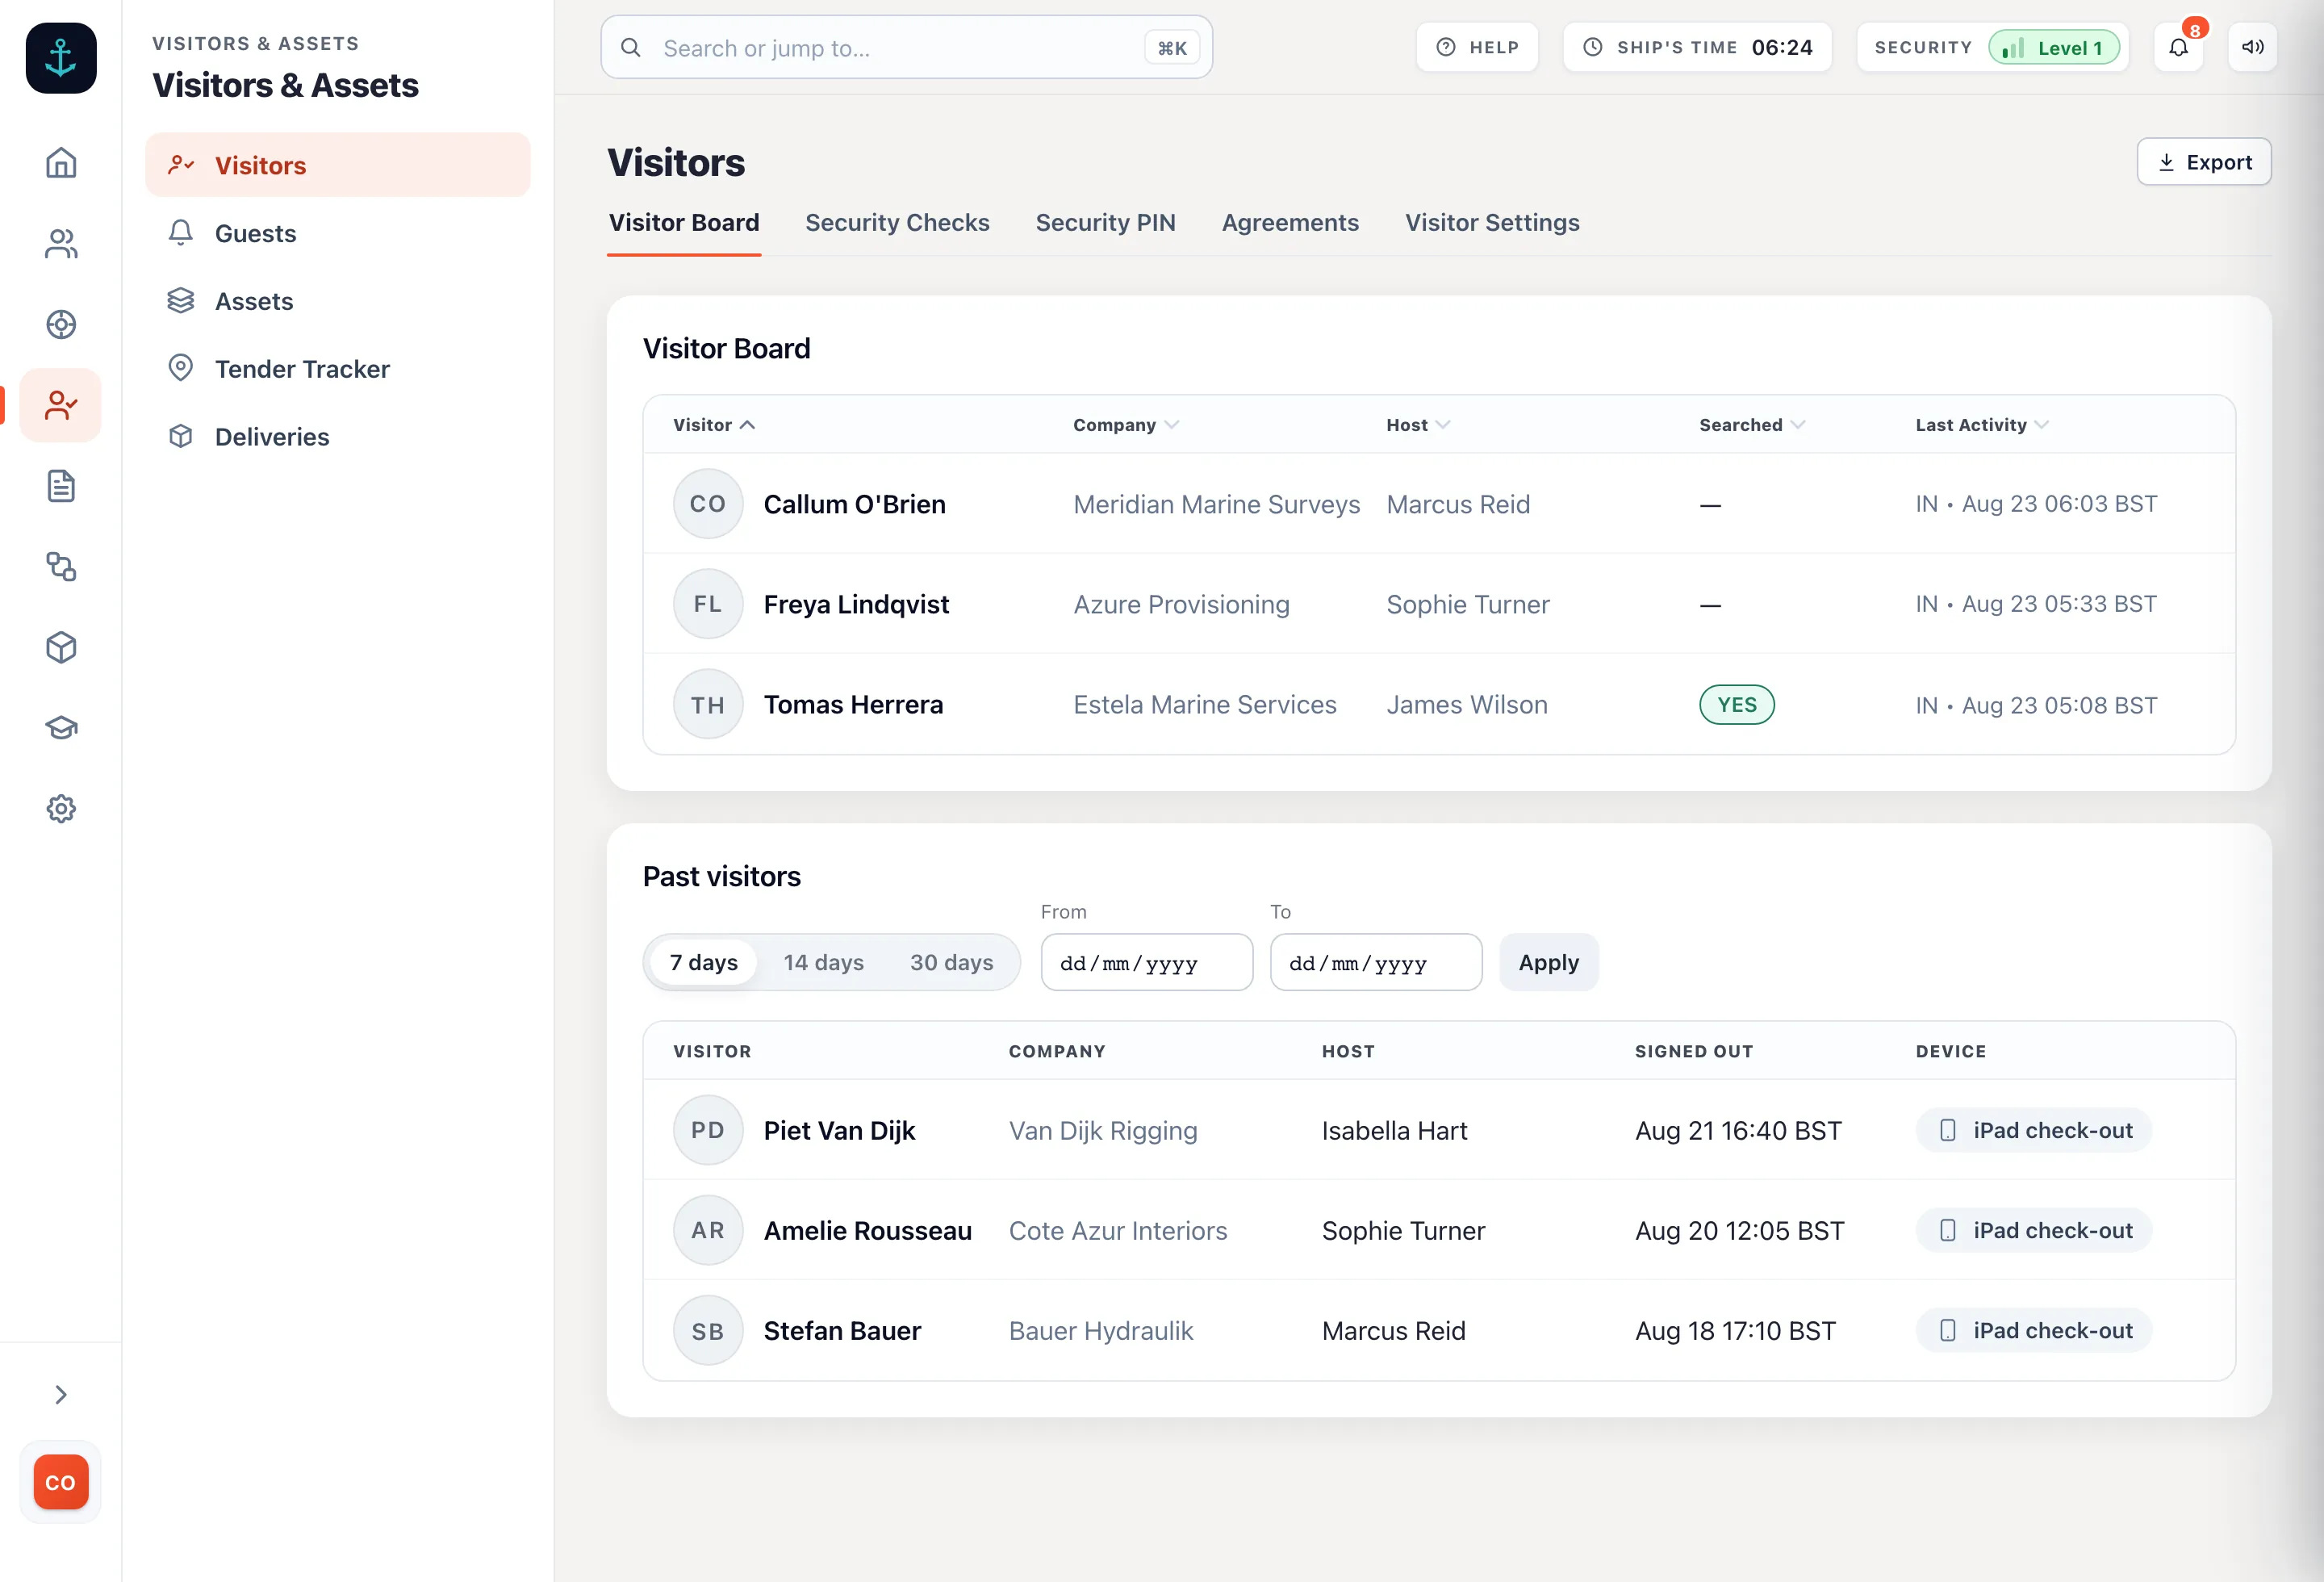The image size is (2324, 1582).
Task: Select the 30 days range option
Action: coord(951,962)
